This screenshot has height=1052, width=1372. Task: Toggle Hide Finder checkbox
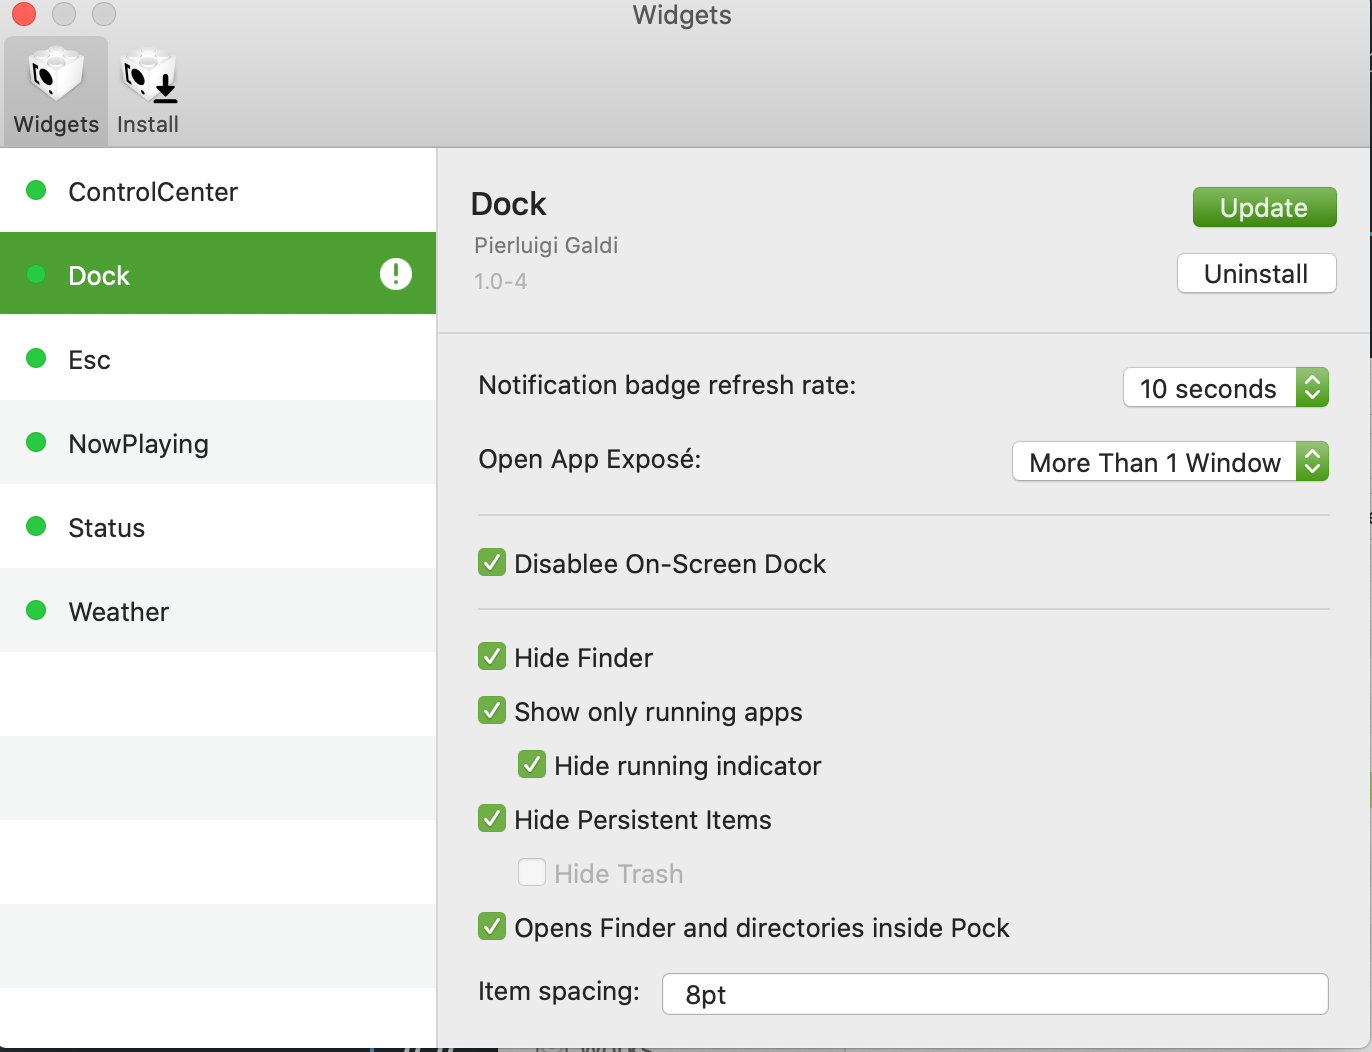[x=492, y=657]
